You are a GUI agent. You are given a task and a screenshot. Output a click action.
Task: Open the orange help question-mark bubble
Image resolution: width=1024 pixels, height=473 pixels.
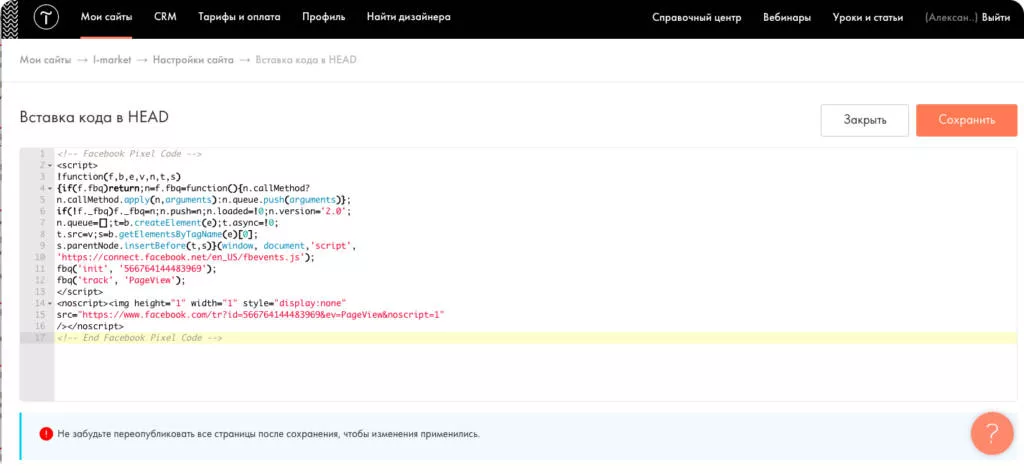pyautogui.click(x=992, y=433)
